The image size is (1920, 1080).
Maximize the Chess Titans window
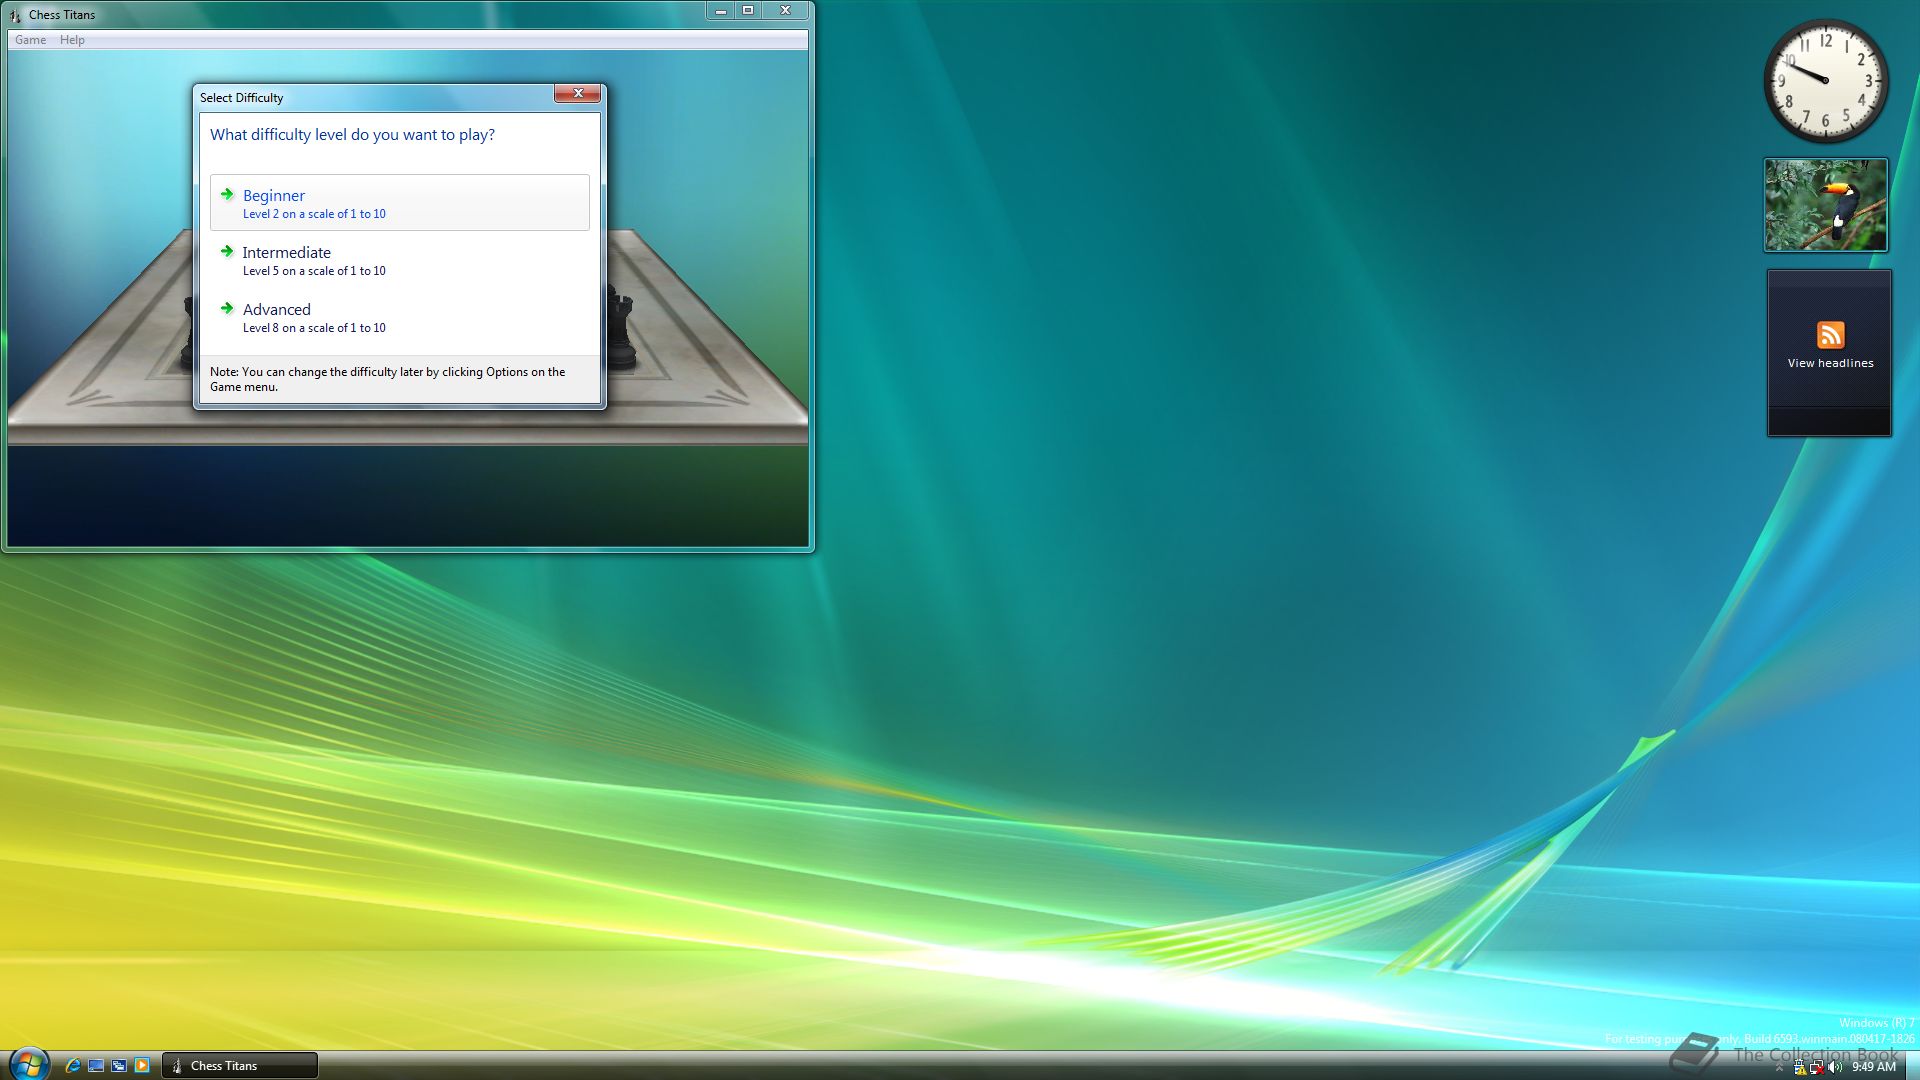pos(747,10)
